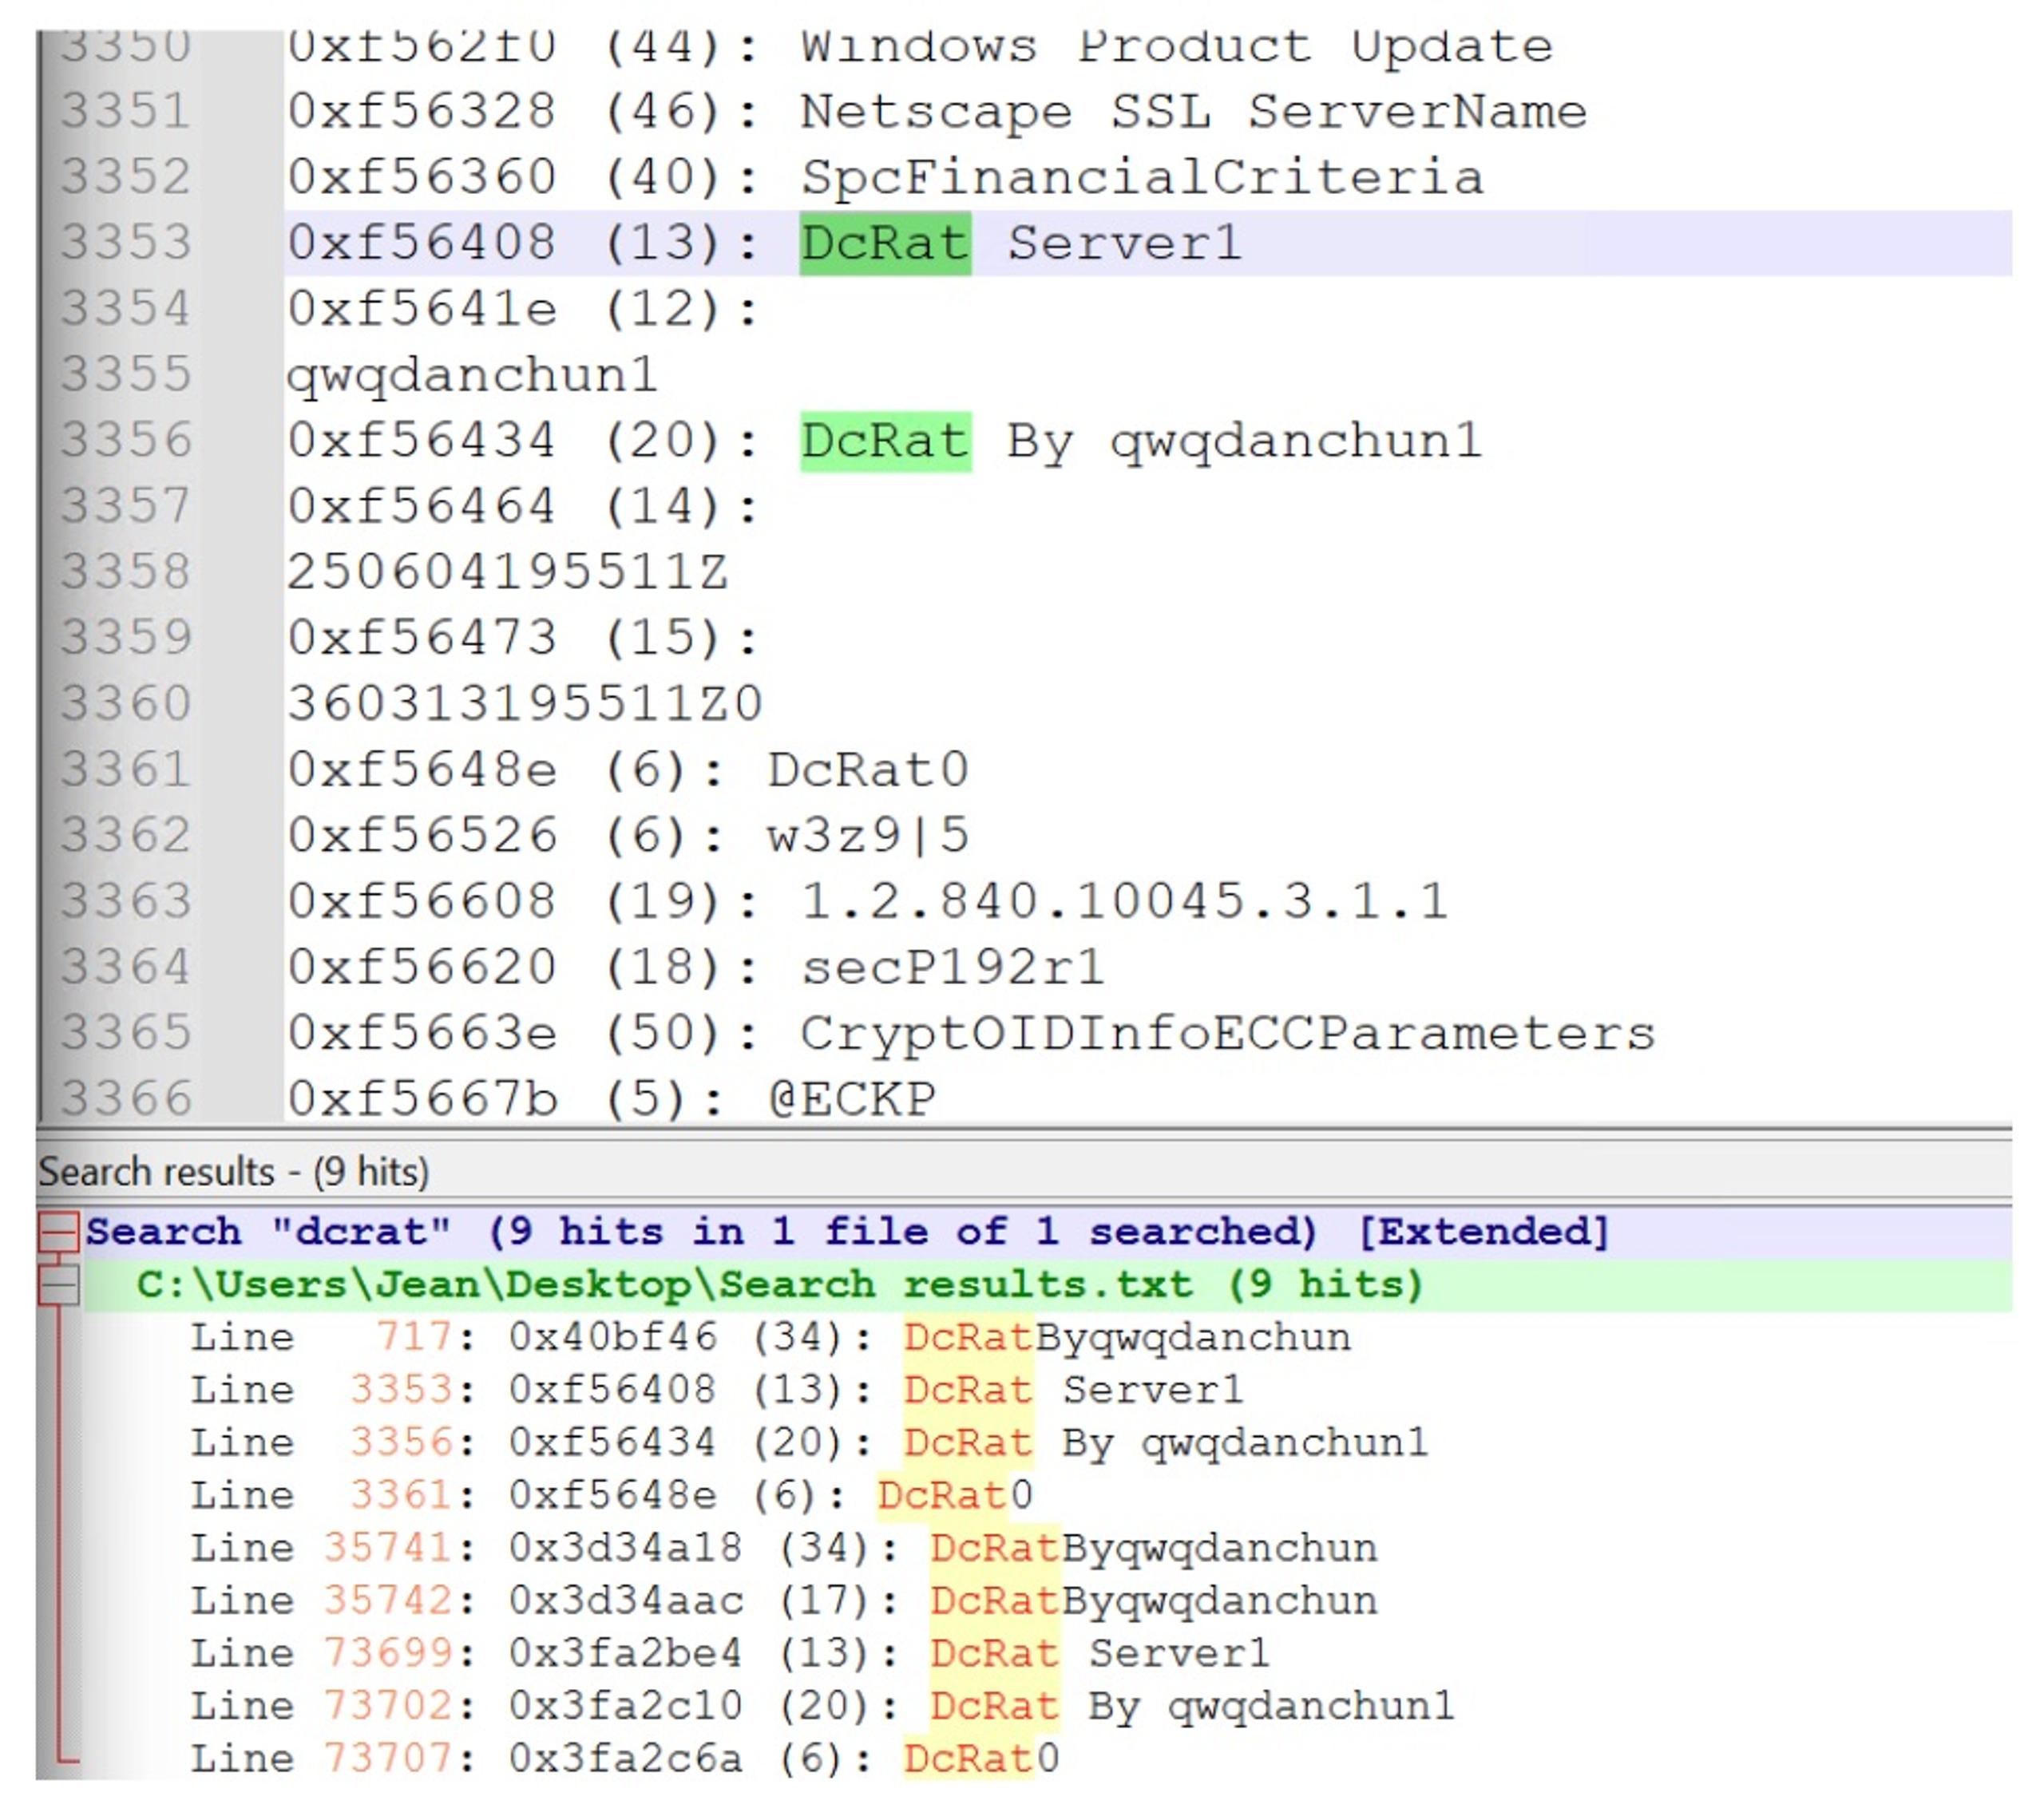Click offset "0xf56328" on editor line 3351
Image resolution: width=2044 pixels, height=1820 pixels.
click(421, 111)
